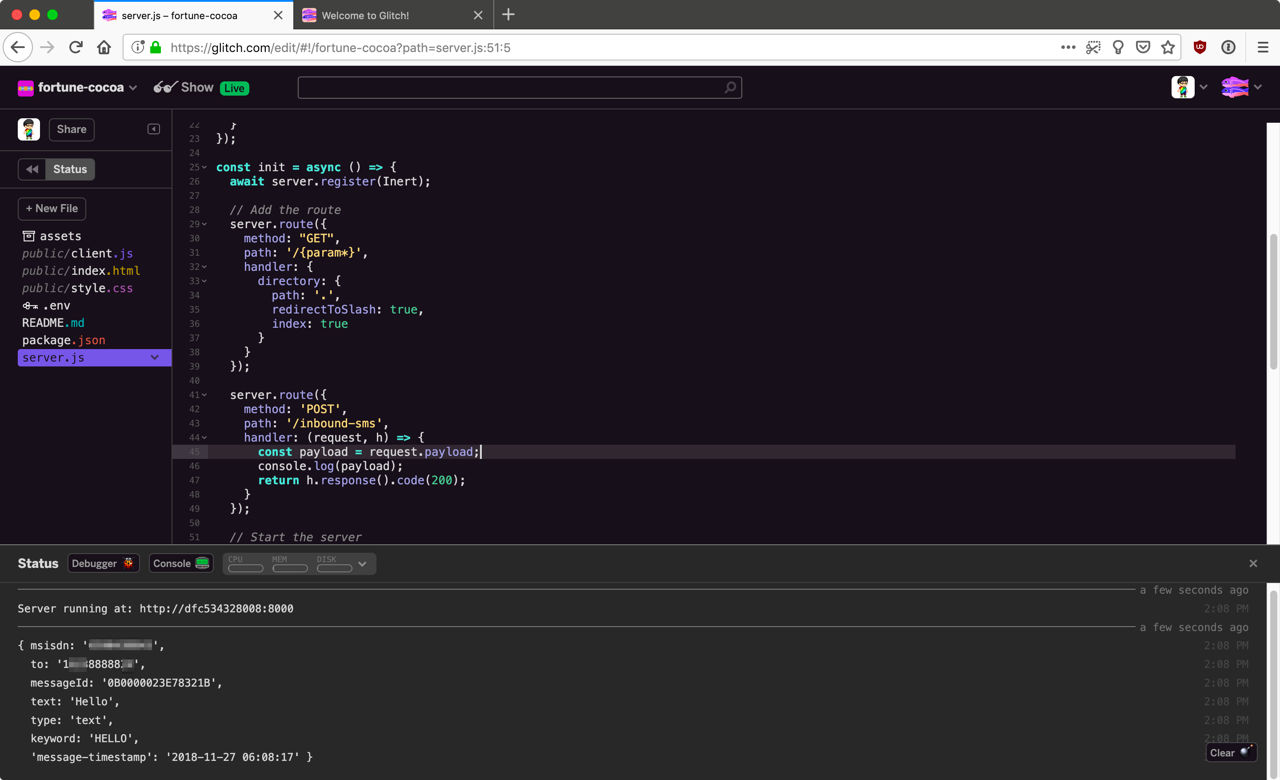Click the code editor vertical scrollbar
Screen dimensions: 1280x780
coord(1273,300)
